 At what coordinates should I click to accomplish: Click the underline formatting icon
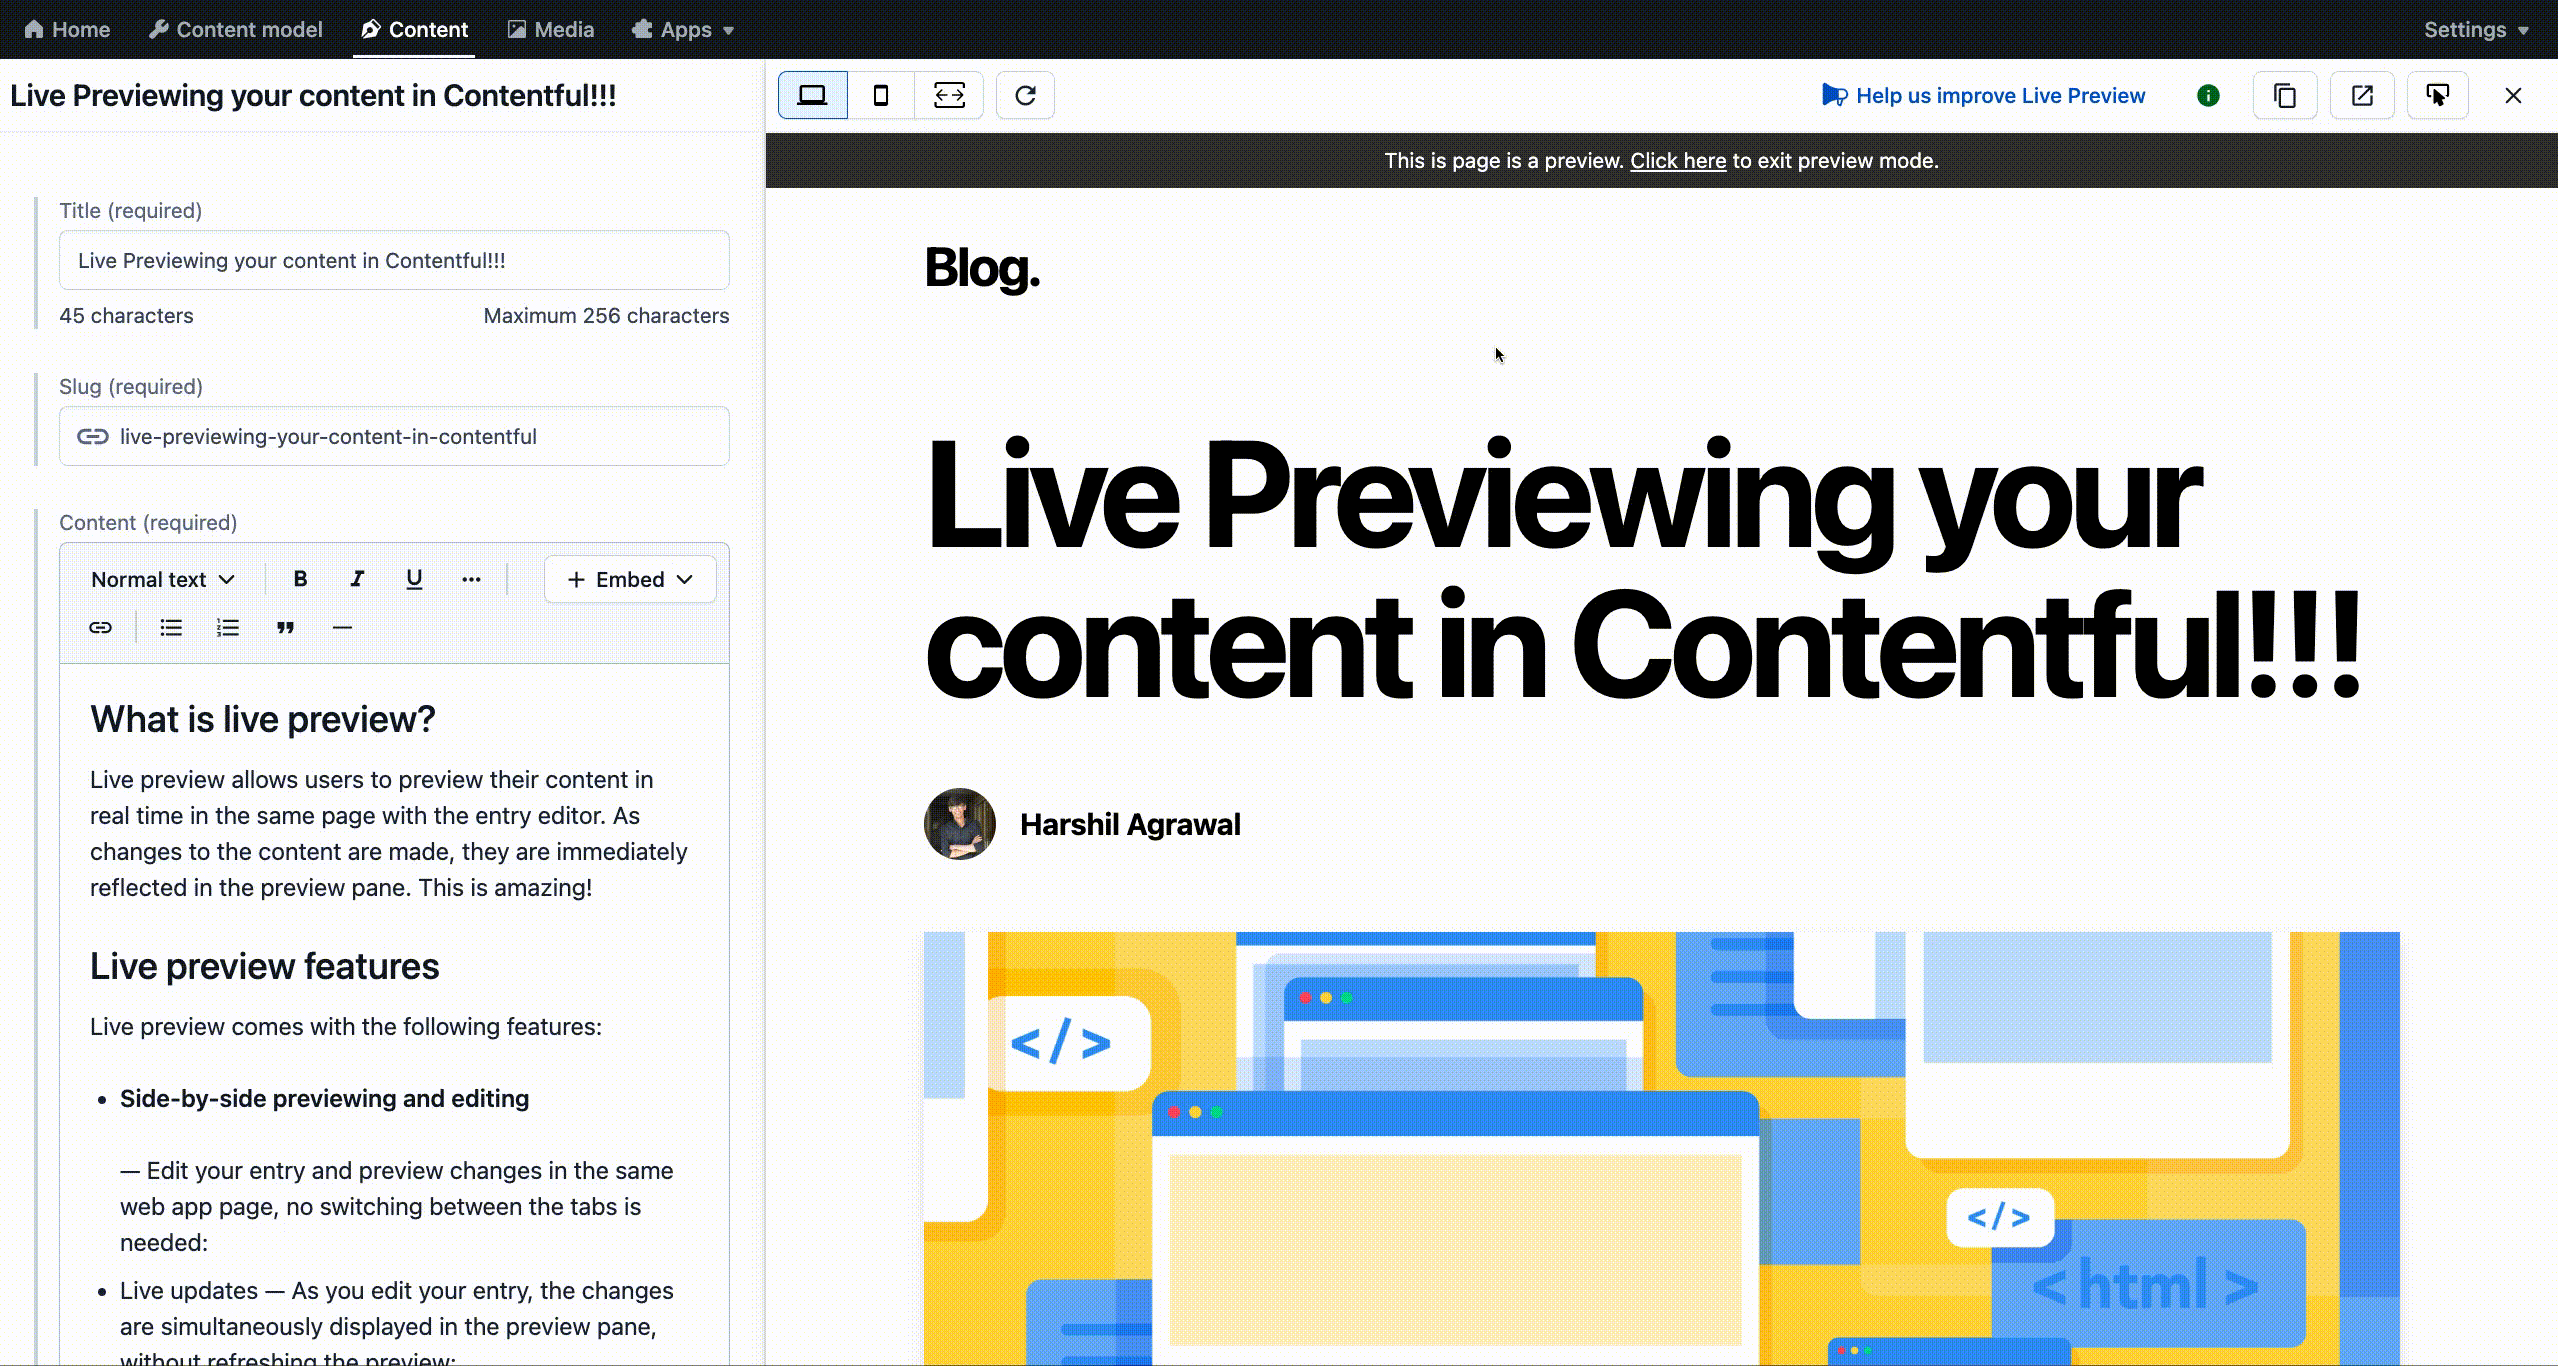tap(414, 579)
